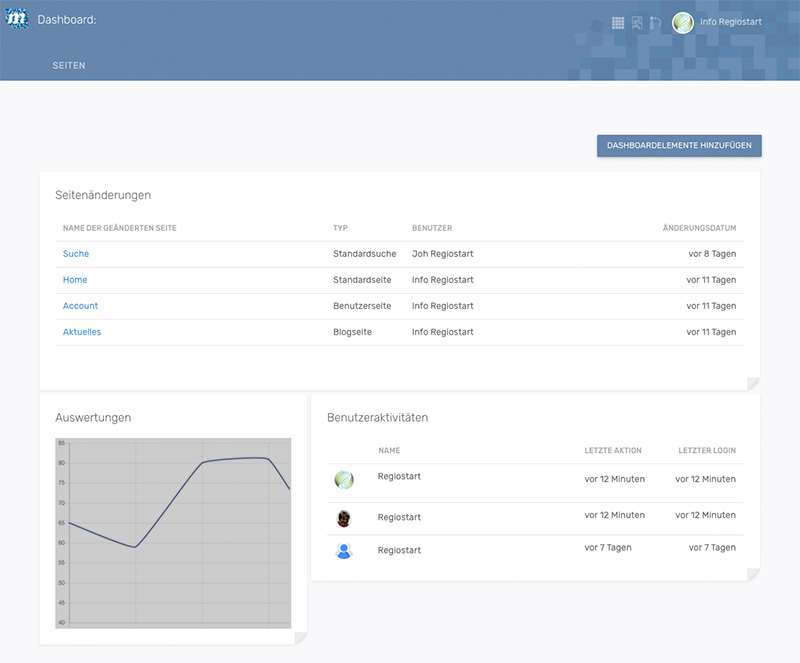800x663 pixels.
Task: Open the Home page link
Action: click(75, 280)
